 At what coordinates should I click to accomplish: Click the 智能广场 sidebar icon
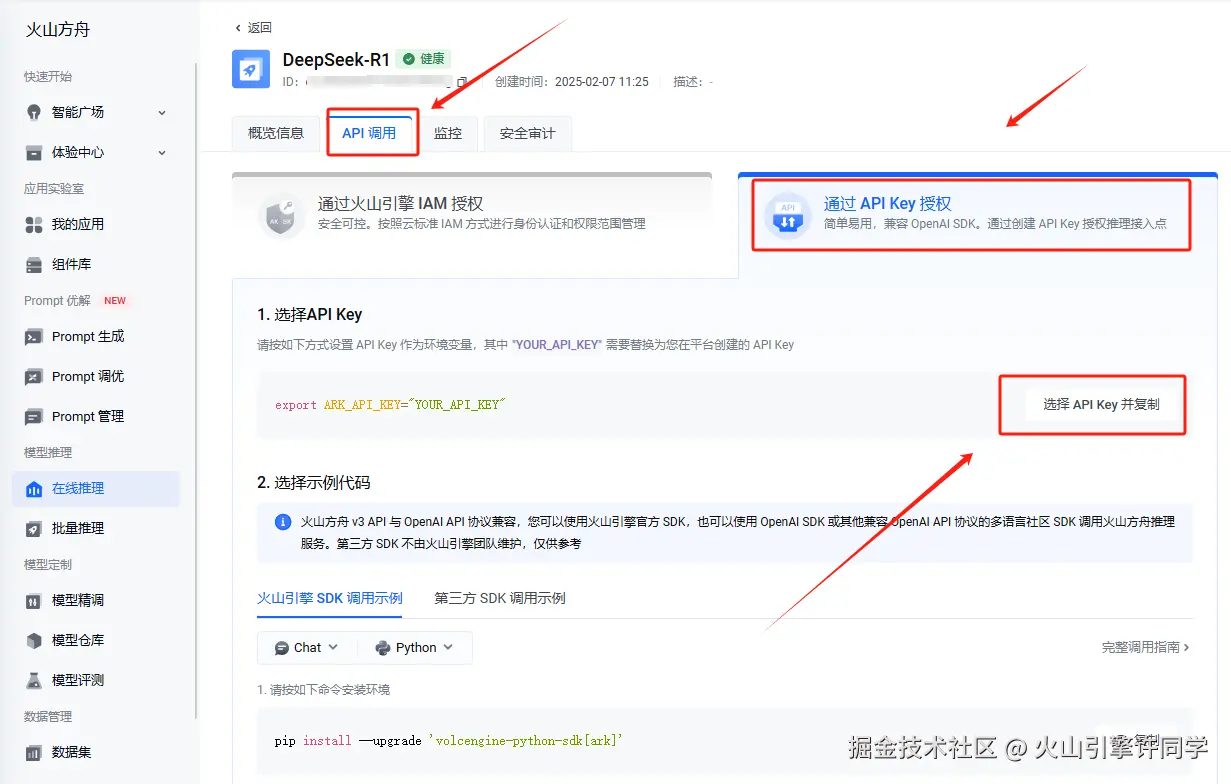[34, 112]
